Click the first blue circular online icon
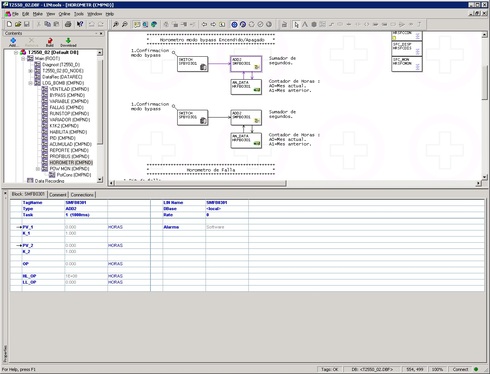 (x=234, y=24)
